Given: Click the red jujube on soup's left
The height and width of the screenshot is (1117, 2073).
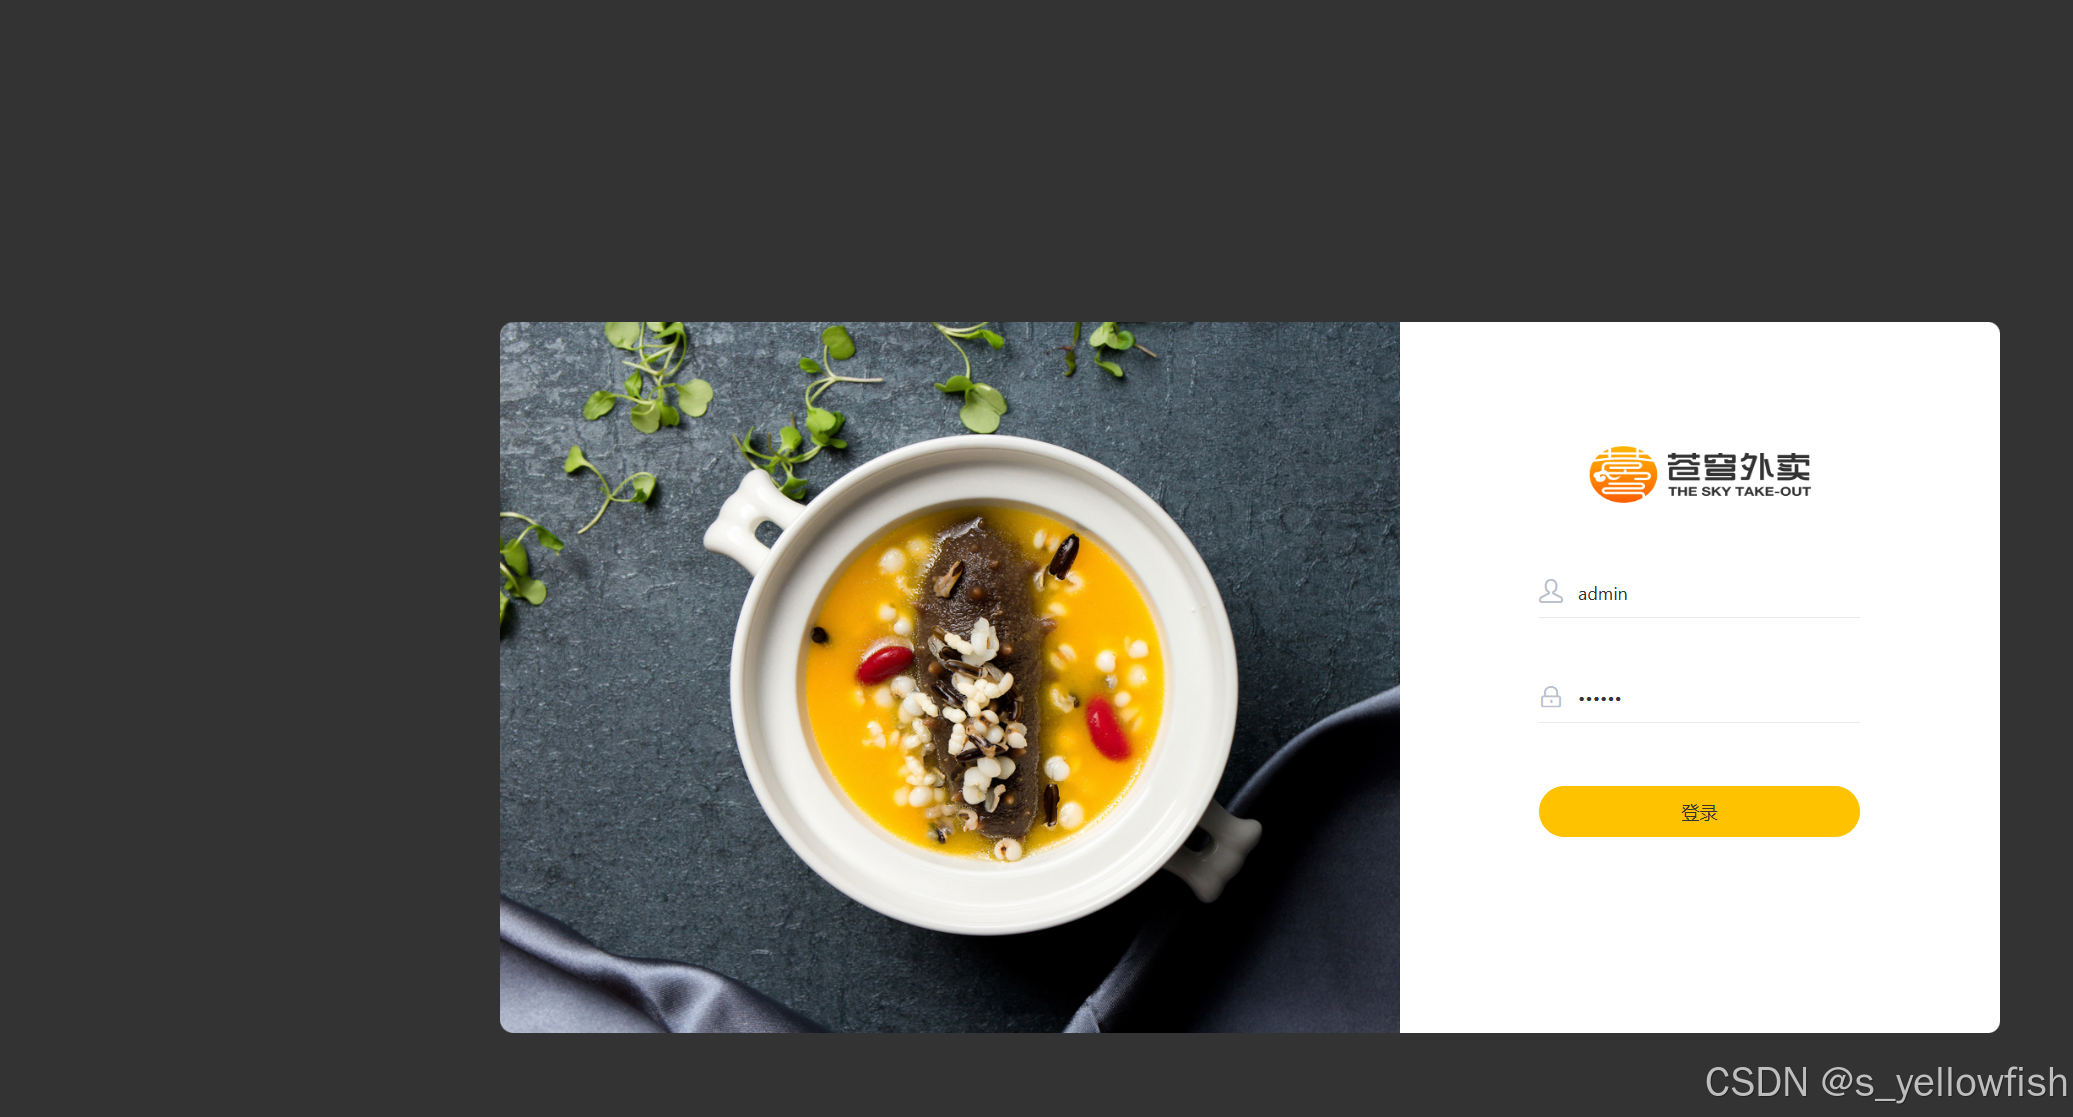Looking at the screenshot, I should point(885,663).
